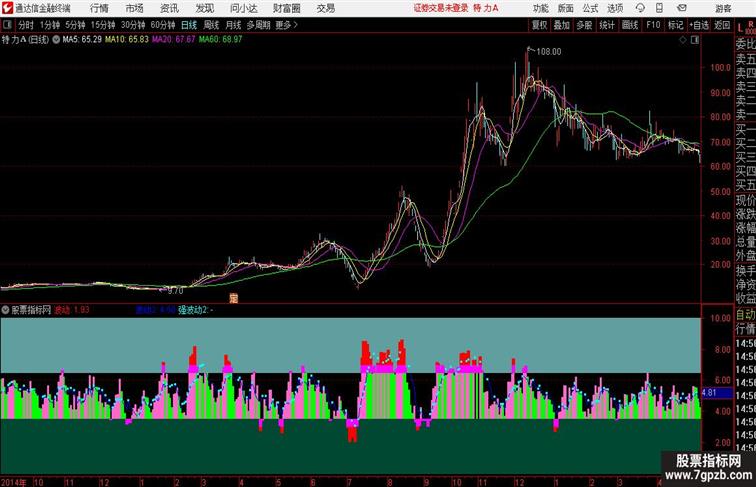Click the 特力A stock name in title bar
The width and height of the screenshot is (756, 487).
tap(486, 8)
